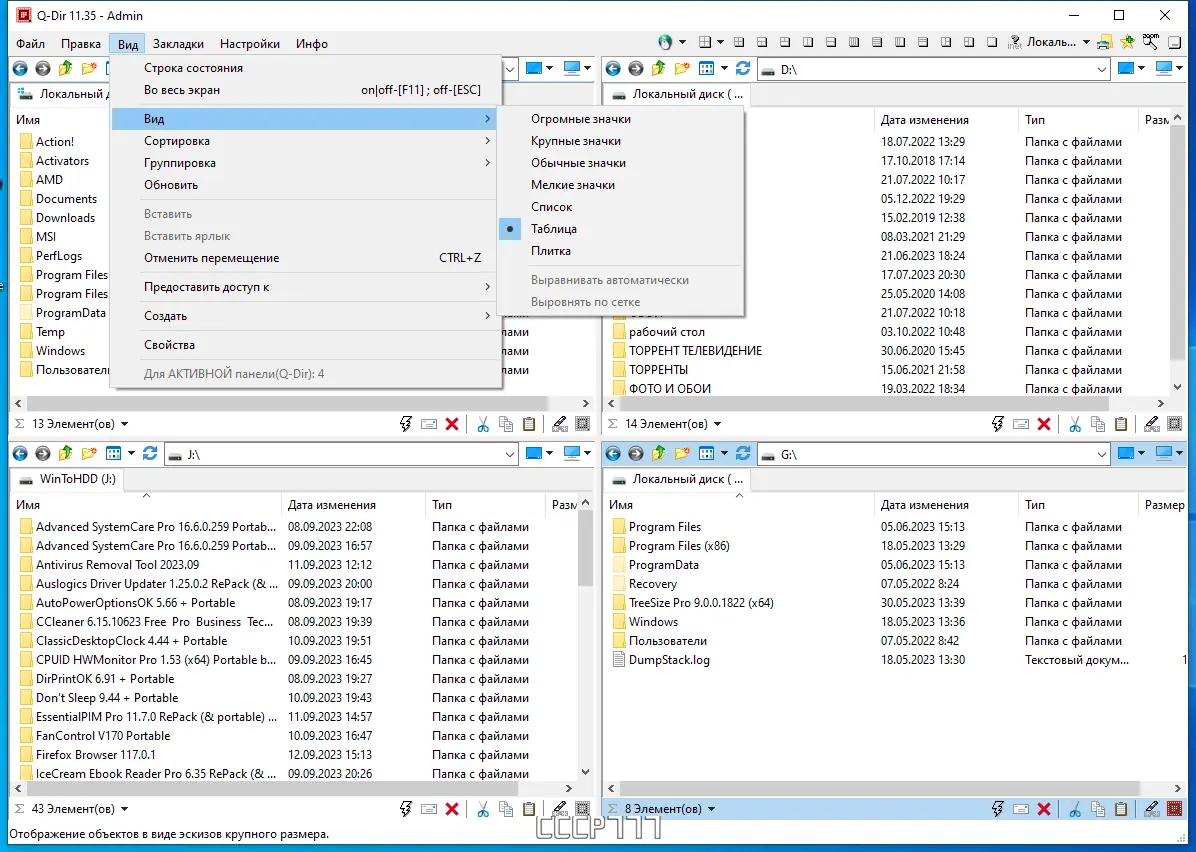This screenshot has height=852, width=1196.
Task: Select the checked Таблица view option
Action: [x=554, y=229]
